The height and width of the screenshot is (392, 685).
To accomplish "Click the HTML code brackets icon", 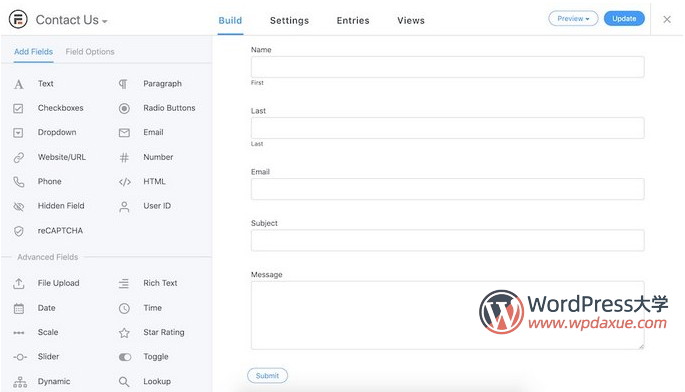I will (125, 182).
